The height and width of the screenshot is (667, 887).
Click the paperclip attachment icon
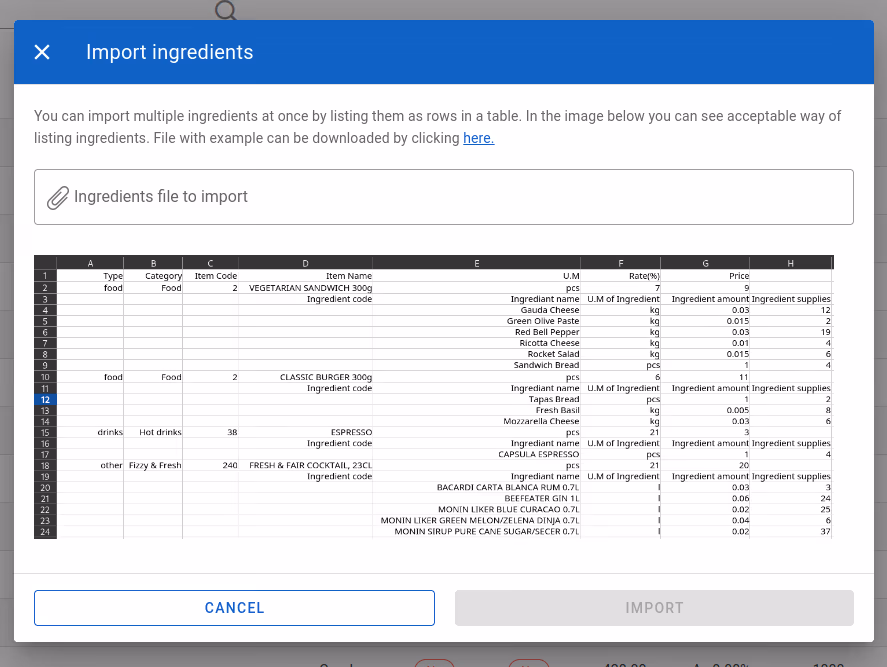pyautogui.click(x=58, y=197)
